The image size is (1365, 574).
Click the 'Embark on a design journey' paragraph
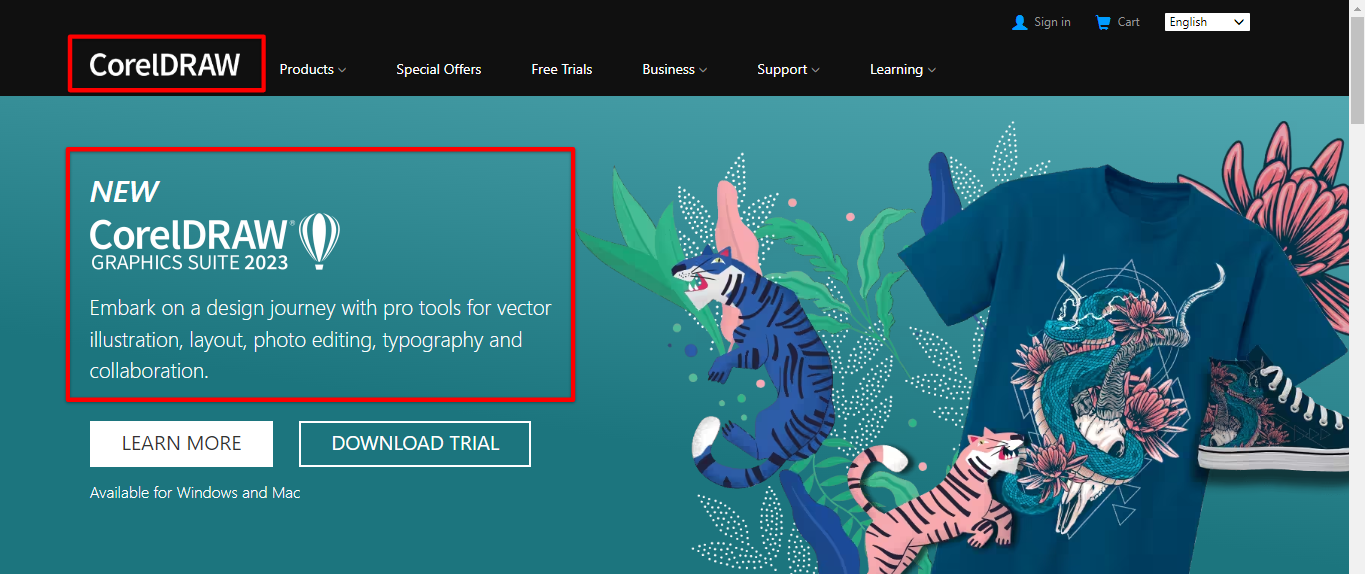320,339
